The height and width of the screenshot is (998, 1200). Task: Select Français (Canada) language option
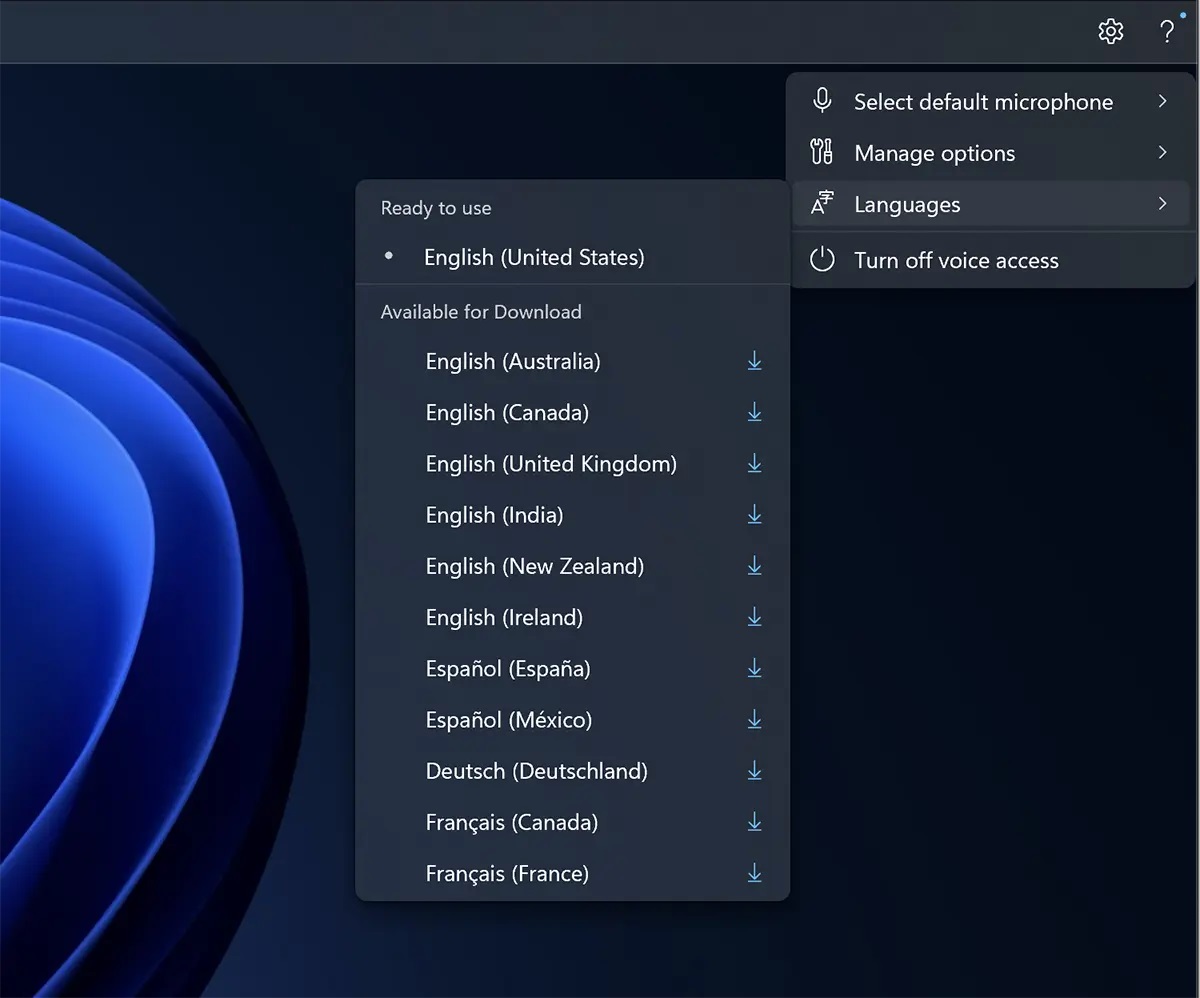click(511, 822)
